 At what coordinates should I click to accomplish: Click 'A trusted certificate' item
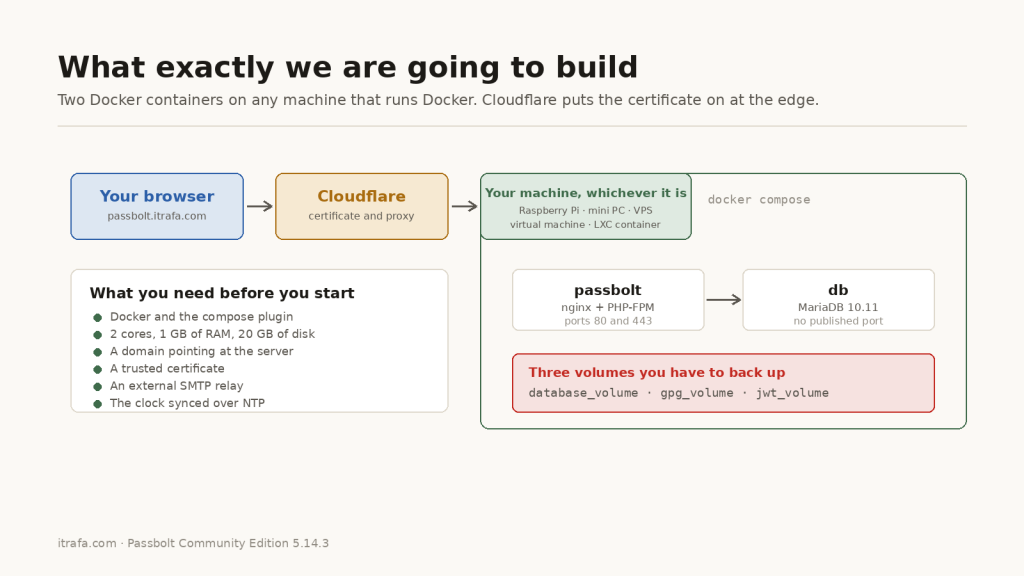[x=167, y=368]
